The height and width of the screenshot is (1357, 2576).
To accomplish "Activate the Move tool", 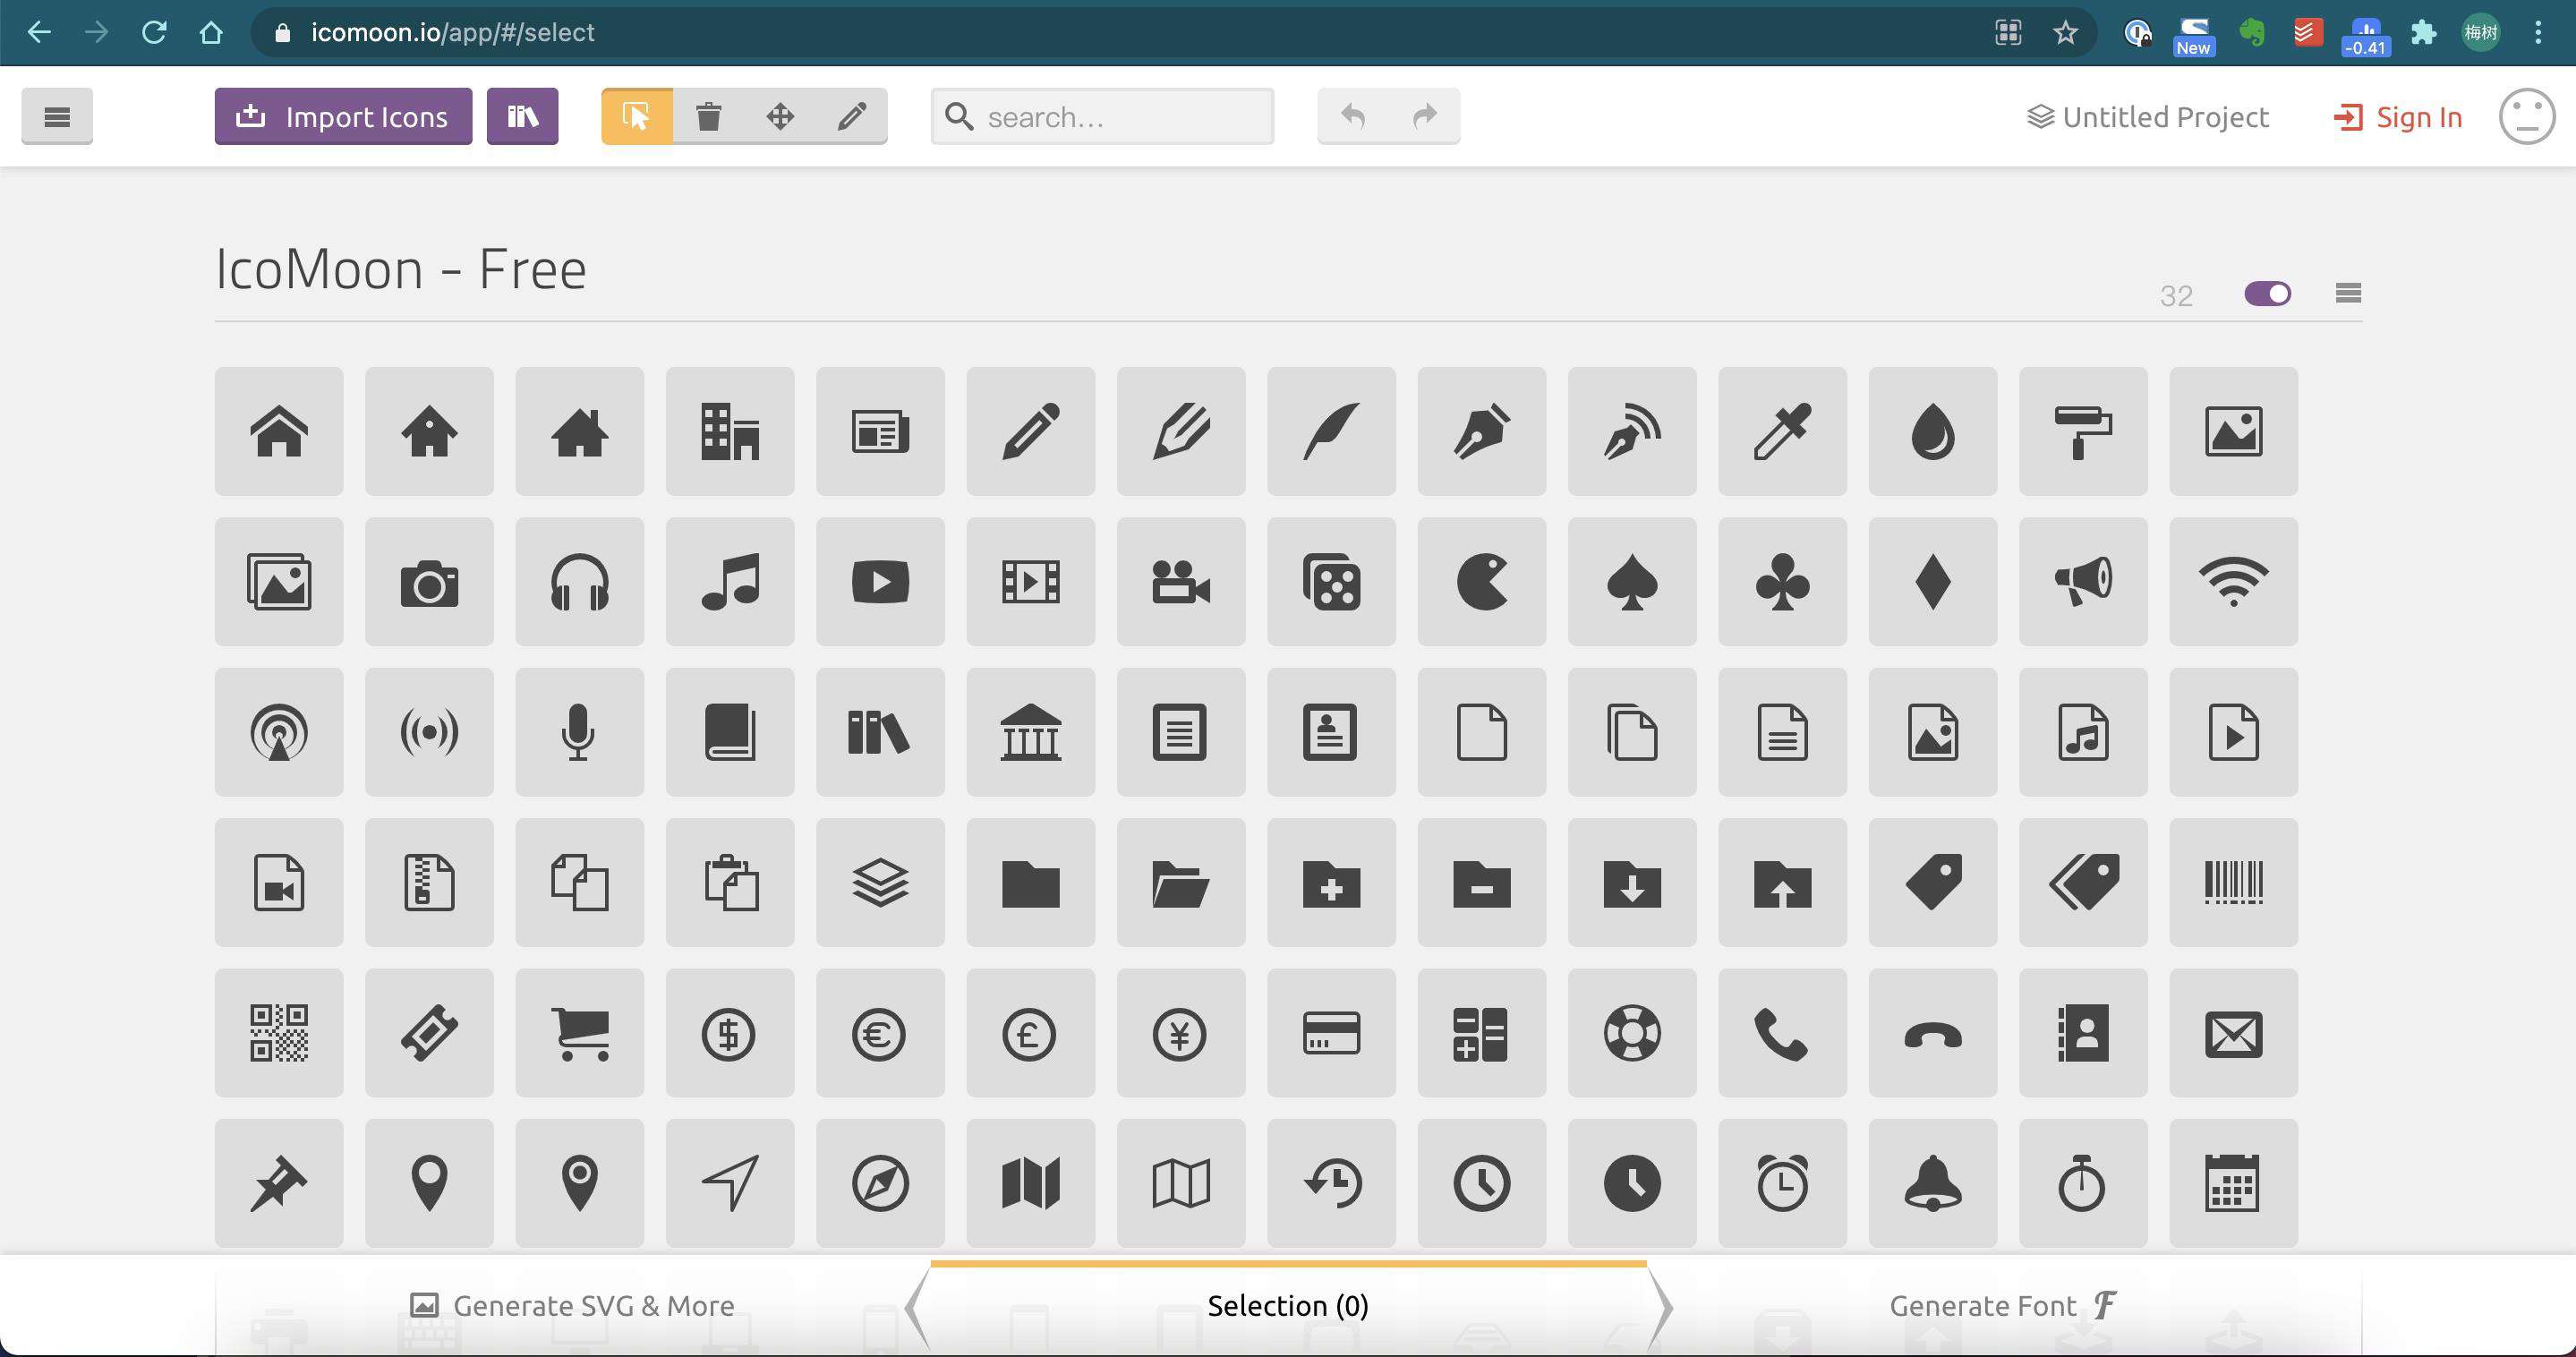I will point(780,116).
